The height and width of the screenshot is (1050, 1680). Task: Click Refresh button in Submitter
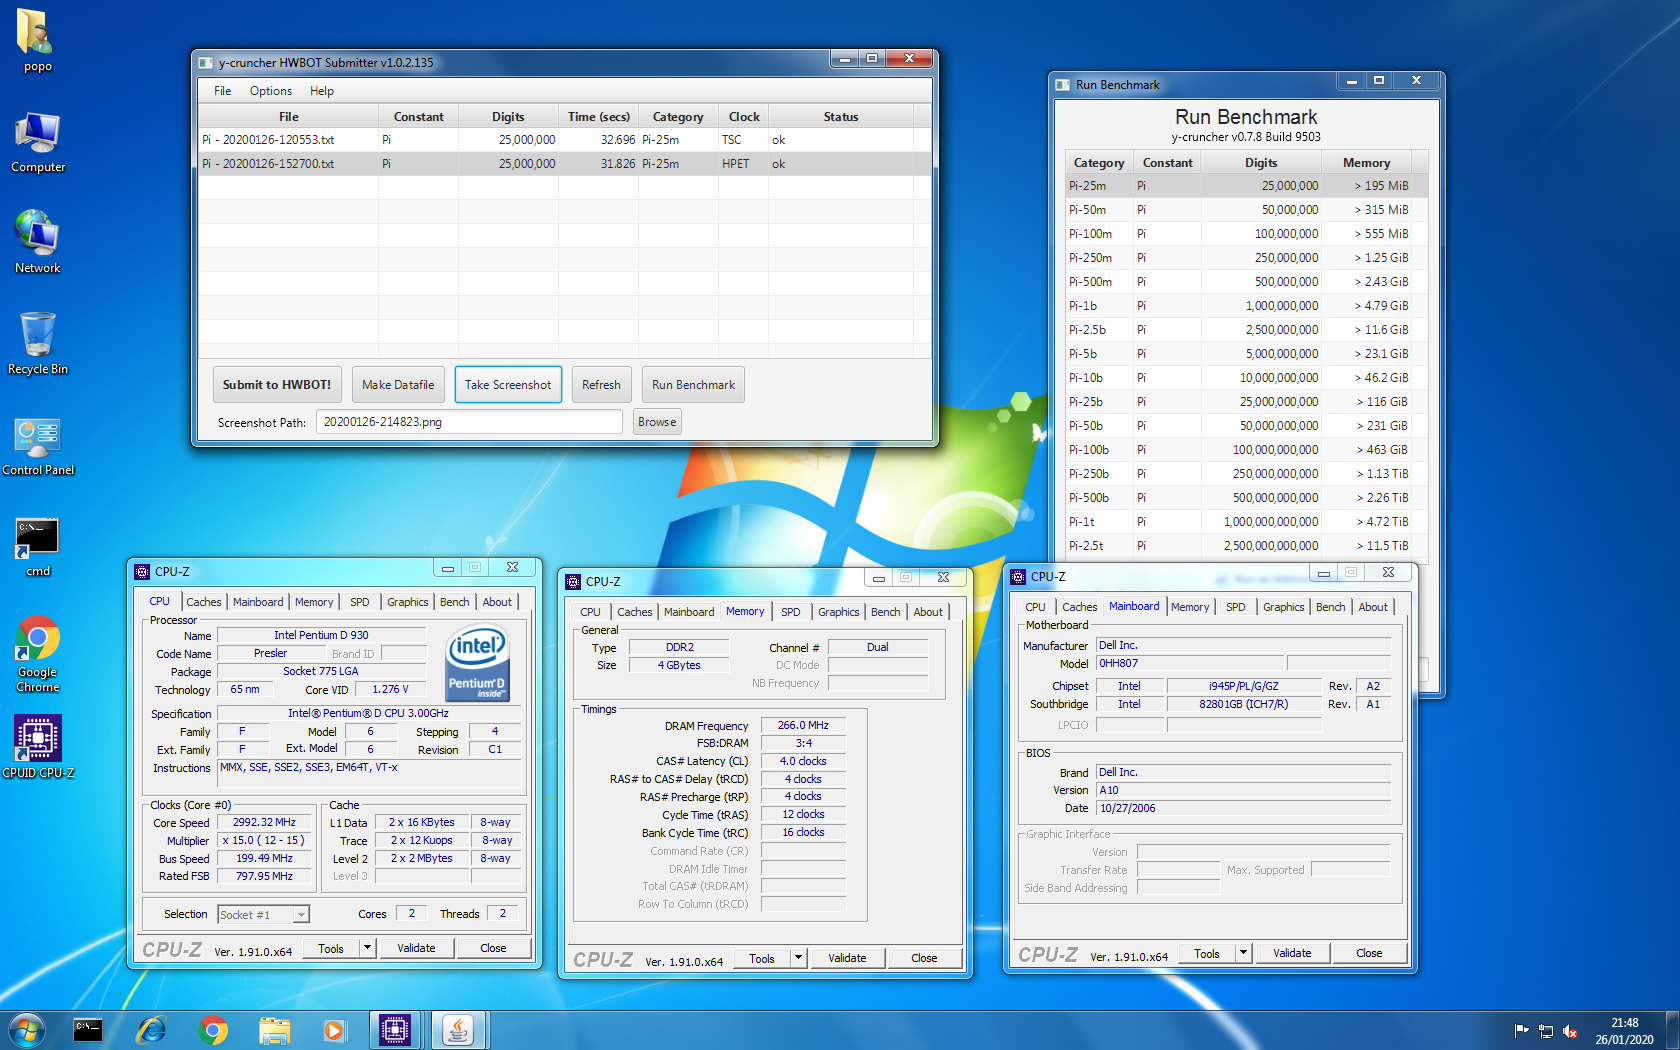(601, 385)
